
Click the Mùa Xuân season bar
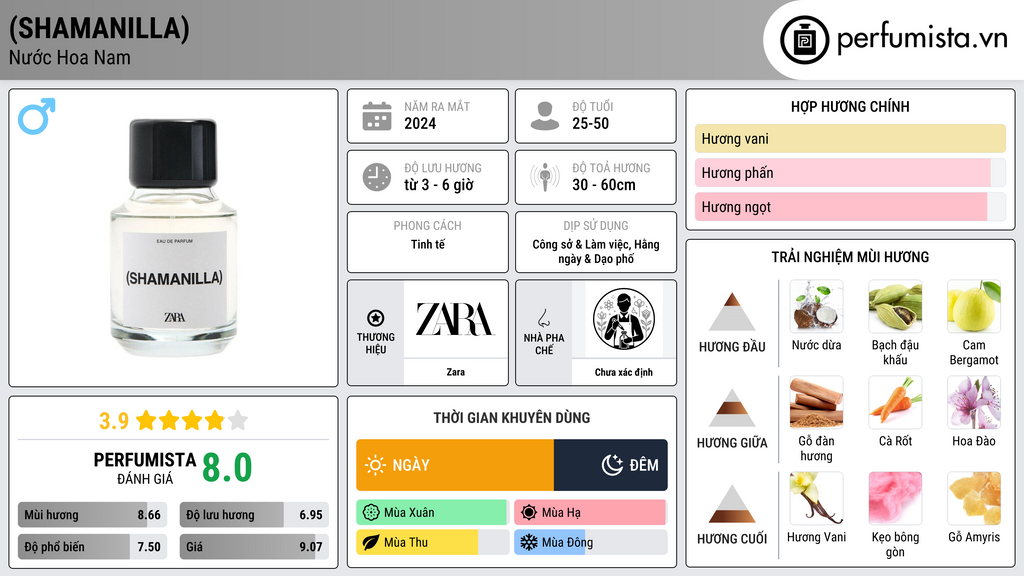click(432, 513)
